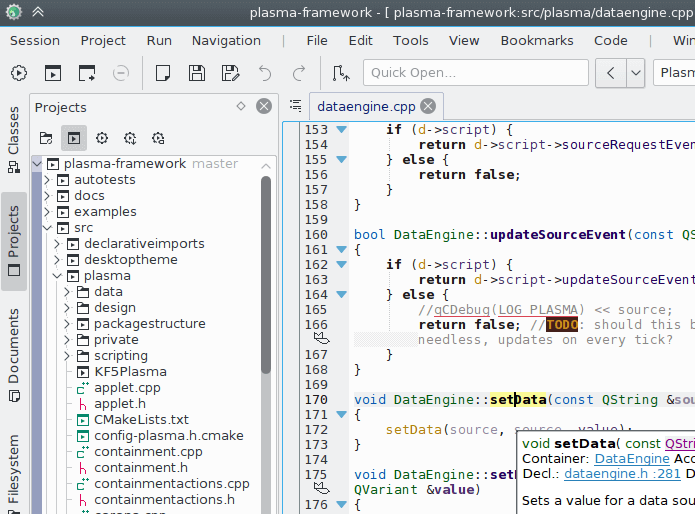Image resolution: width=695 pixels, height=514 pixels.
Task: Click the New file toolbar icon
Action: tap(163, 73)
